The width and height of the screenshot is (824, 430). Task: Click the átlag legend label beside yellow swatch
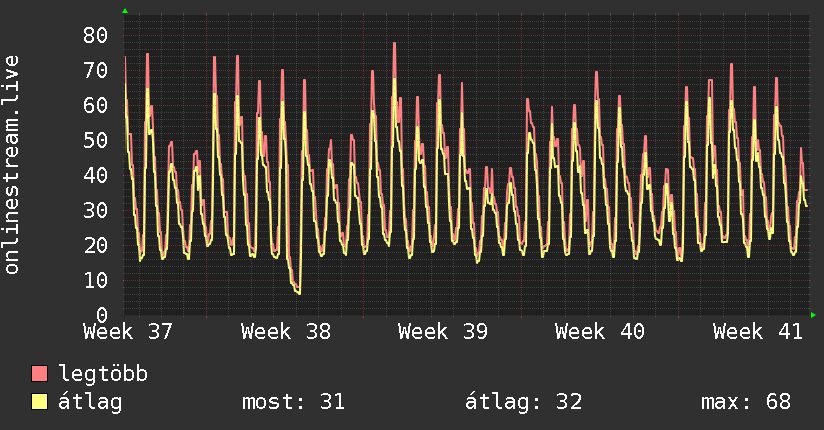[90, 402]
